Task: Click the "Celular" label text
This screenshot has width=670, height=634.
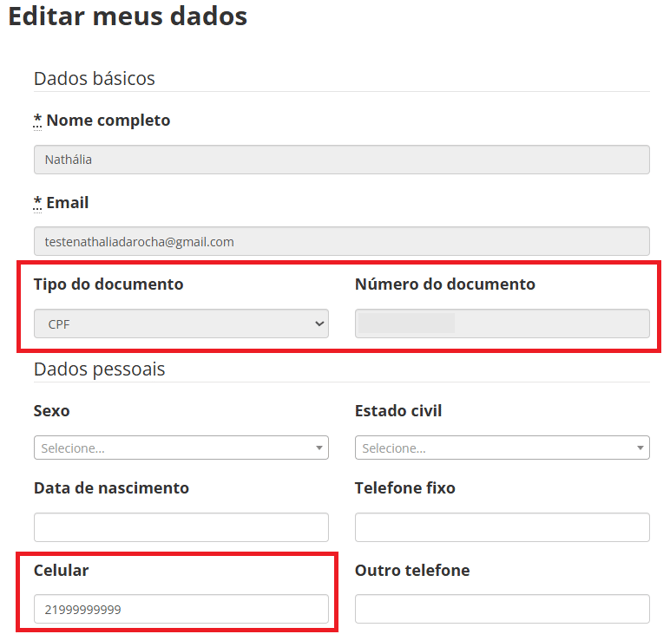Action: (61, 570)
